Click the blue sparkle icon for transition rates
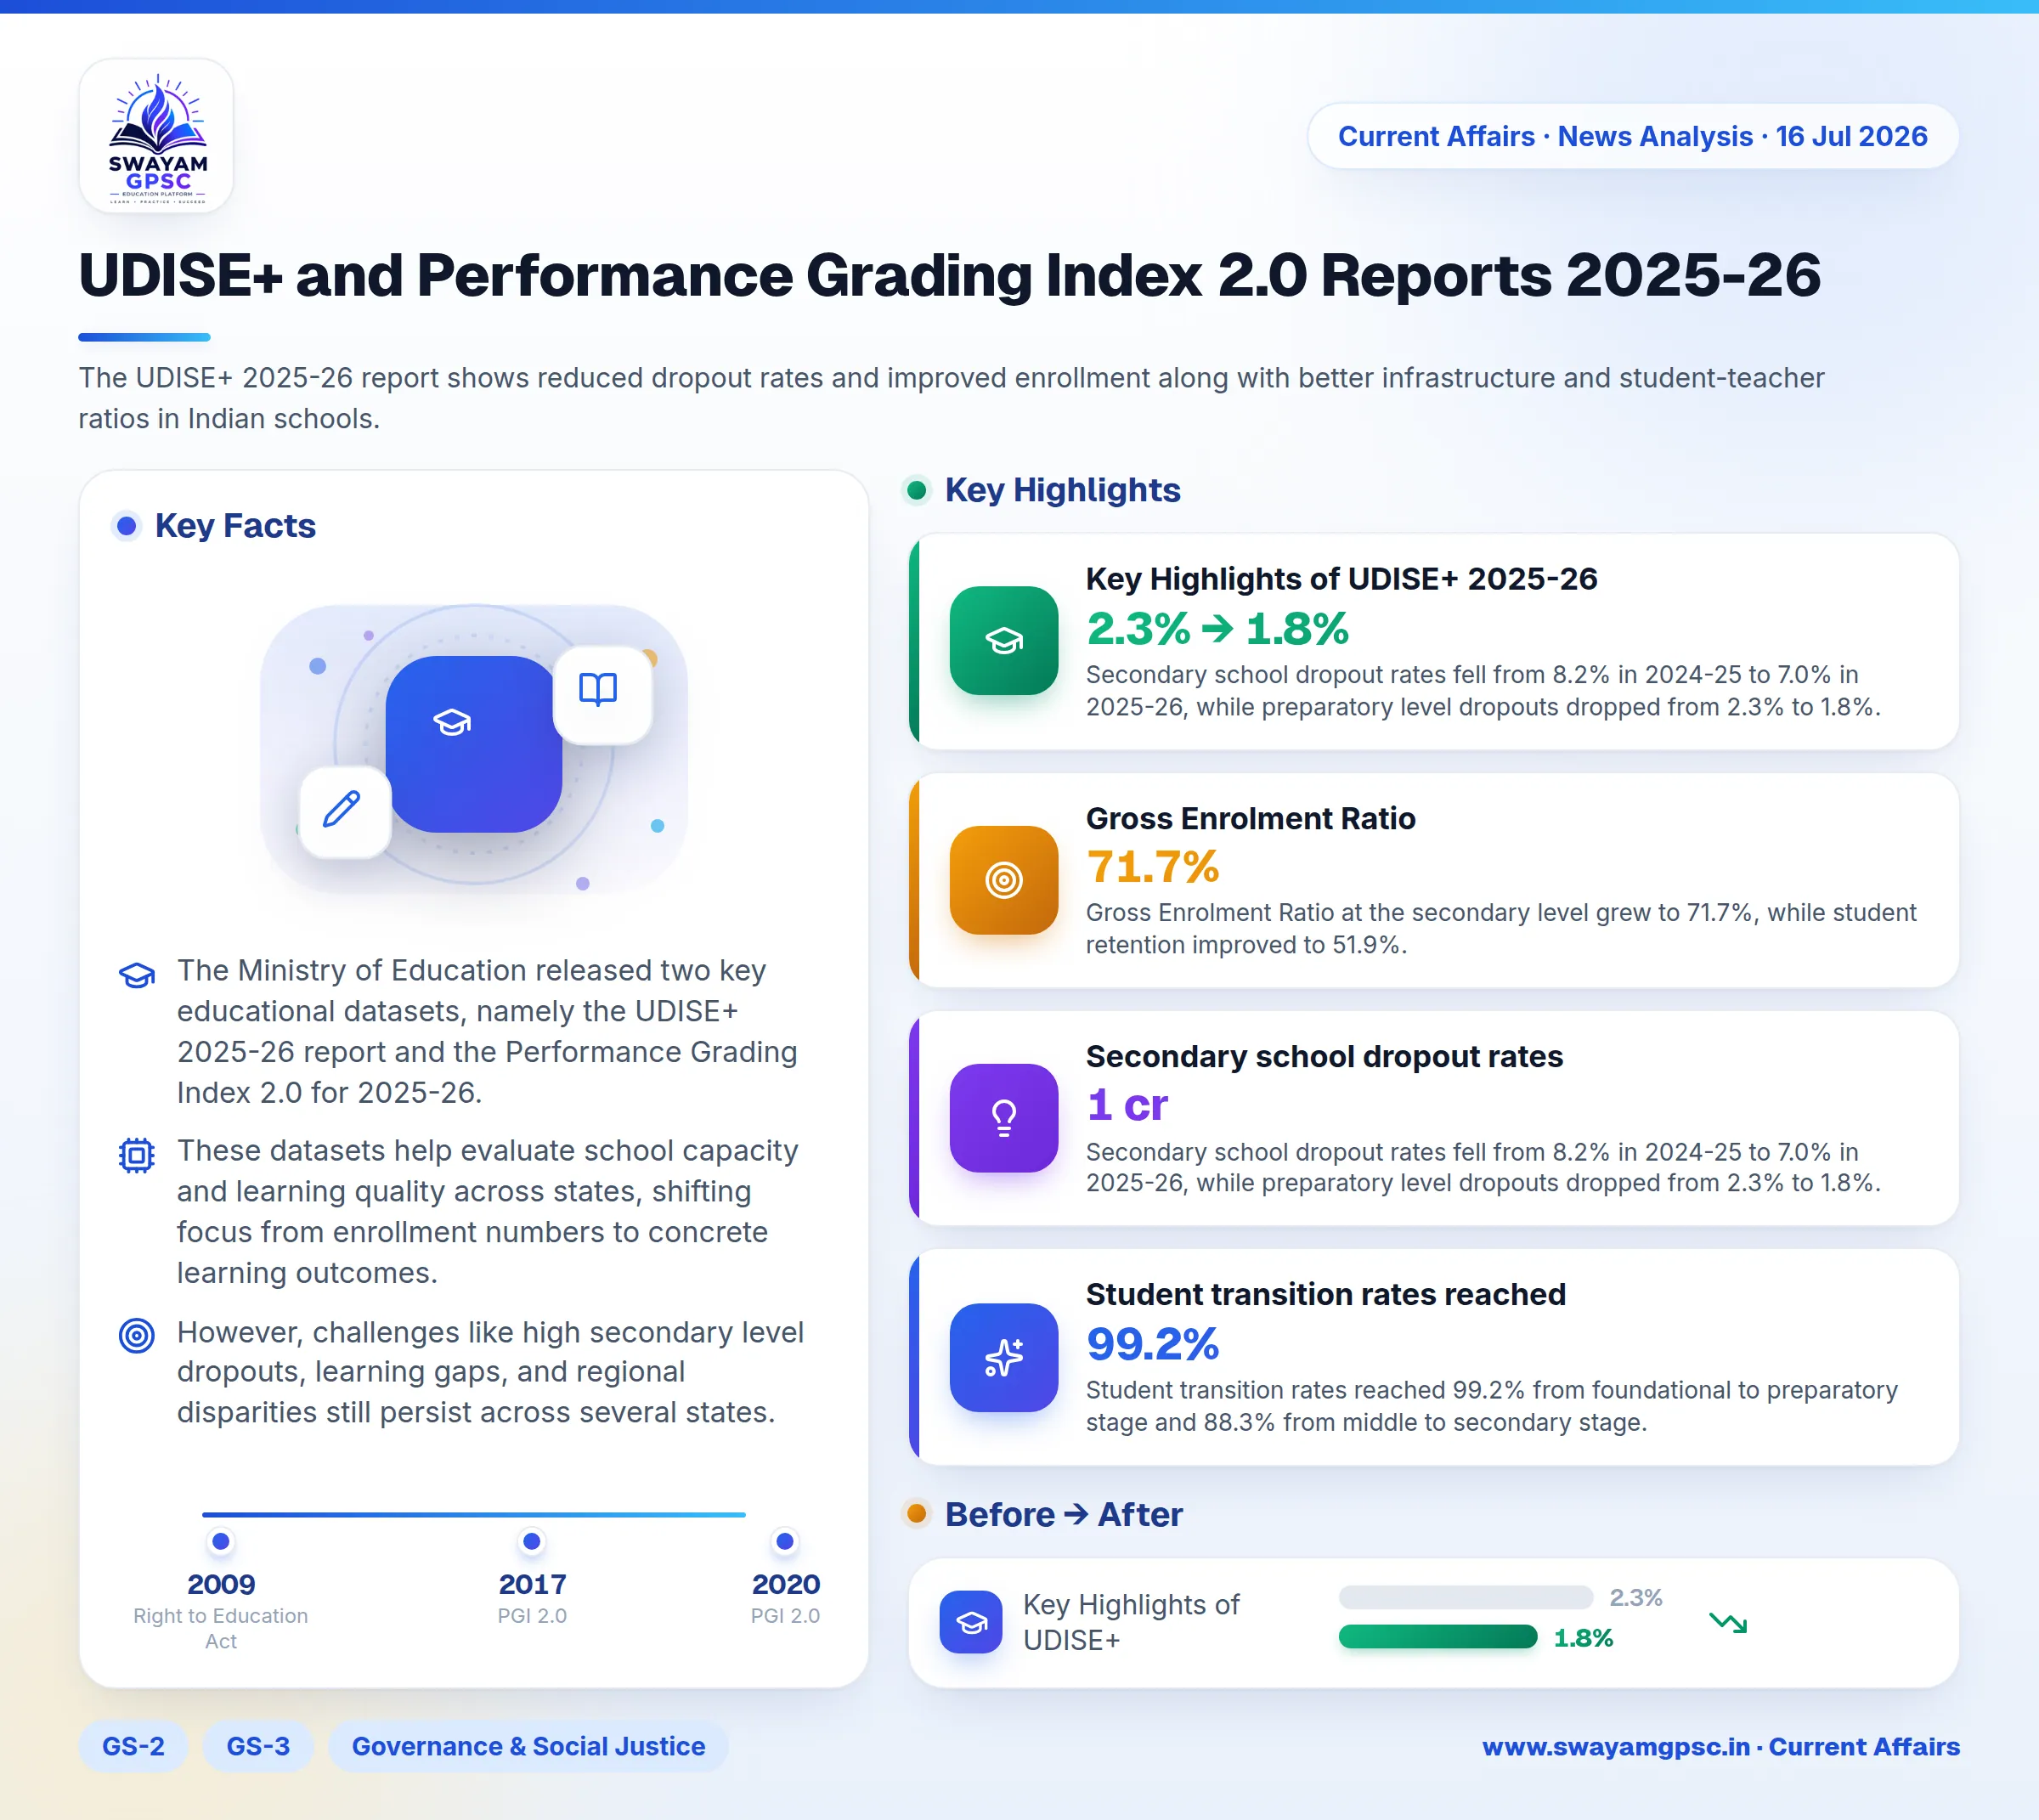The image size is (2039, 1820). coord(1003,1357)
